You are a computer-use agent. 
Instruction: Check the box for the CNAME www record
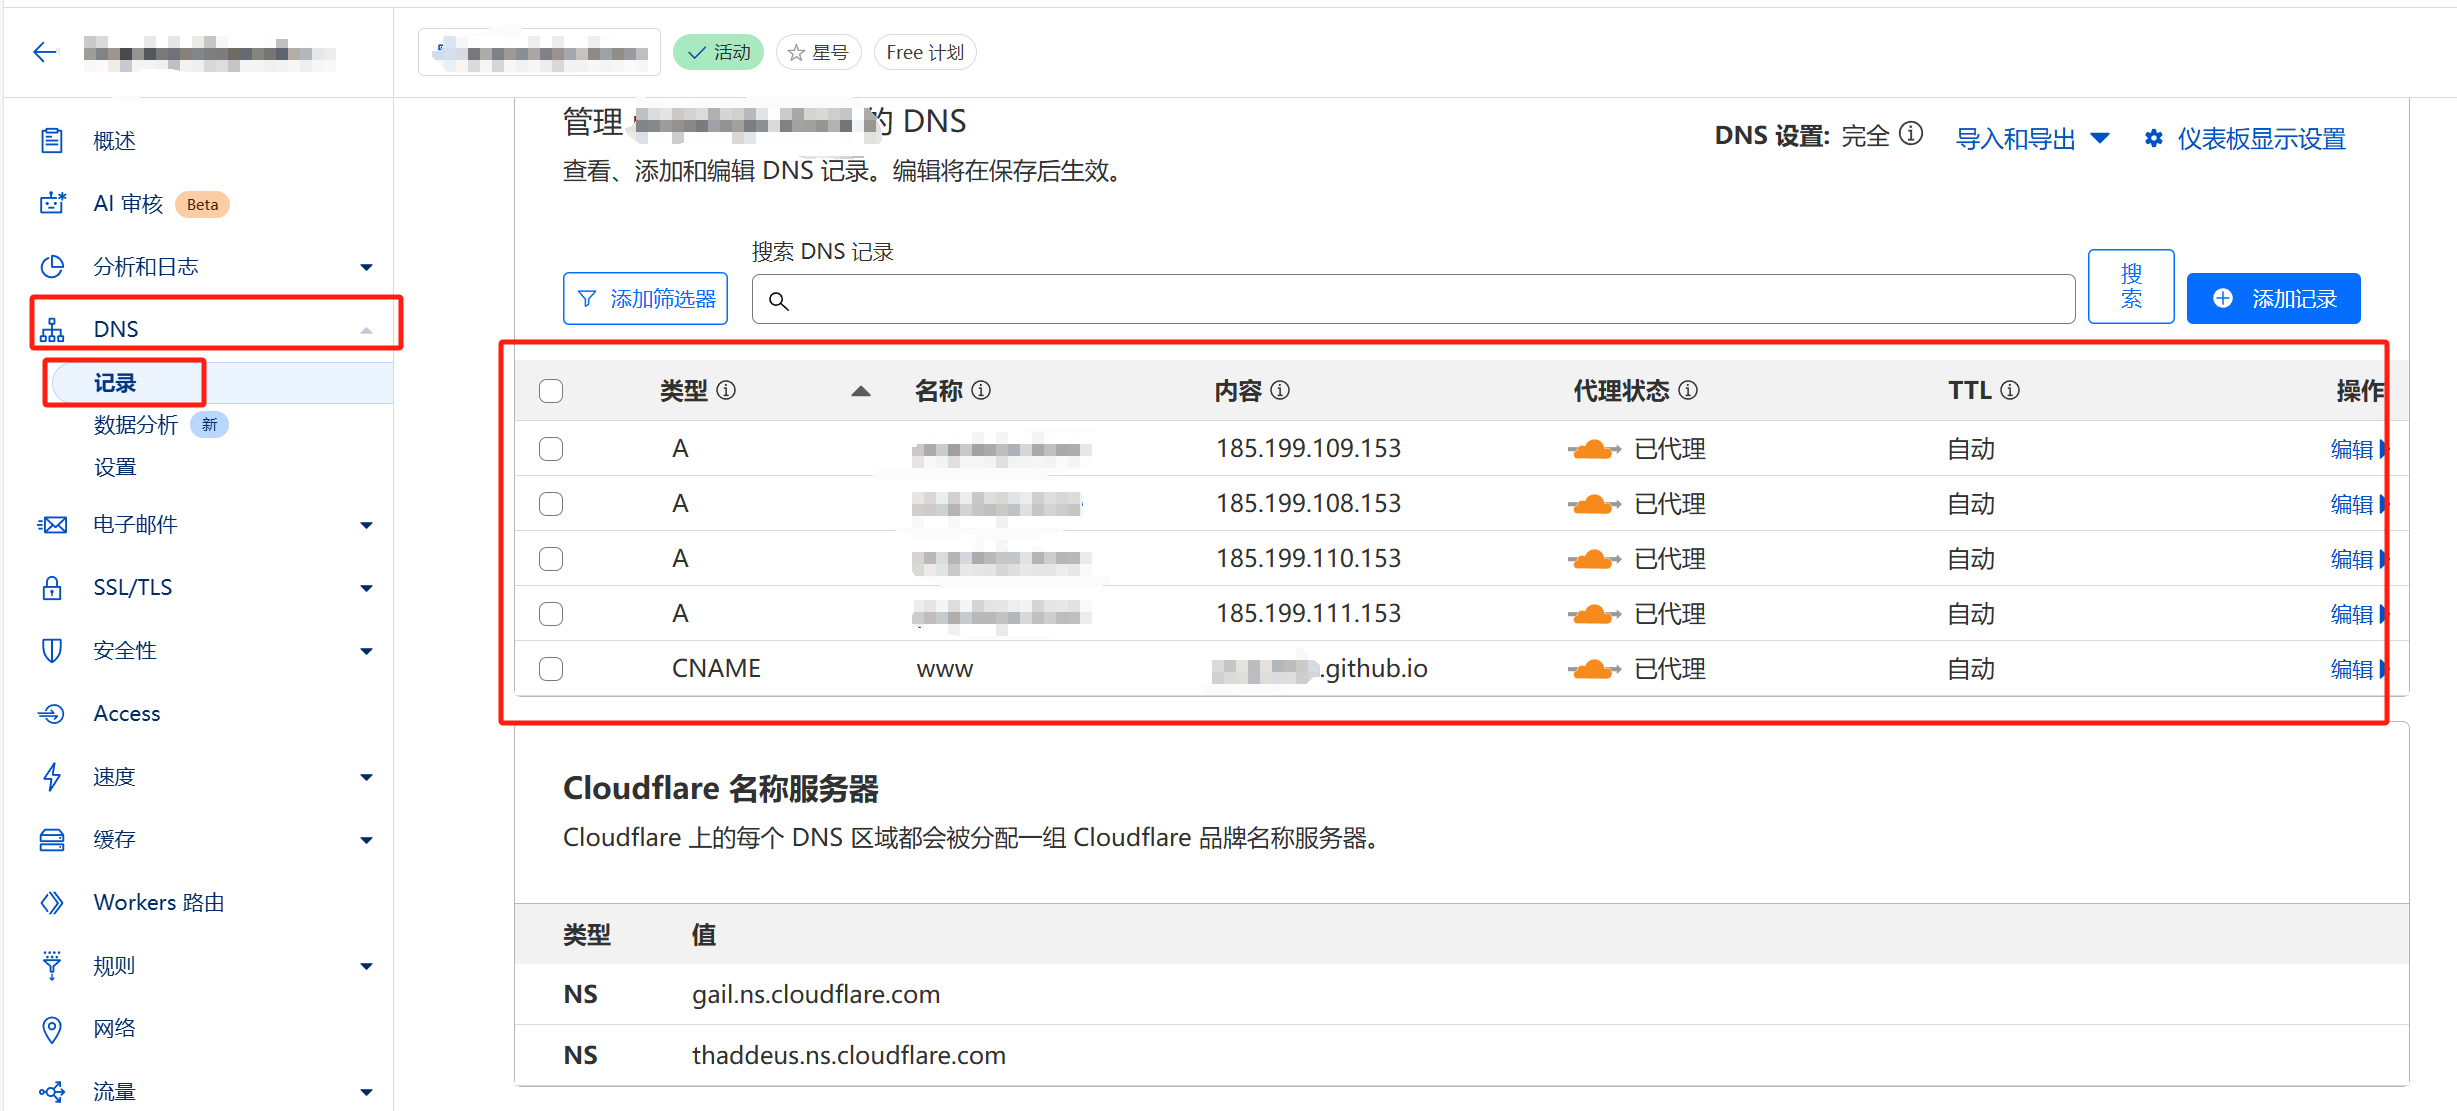point(551,669)
